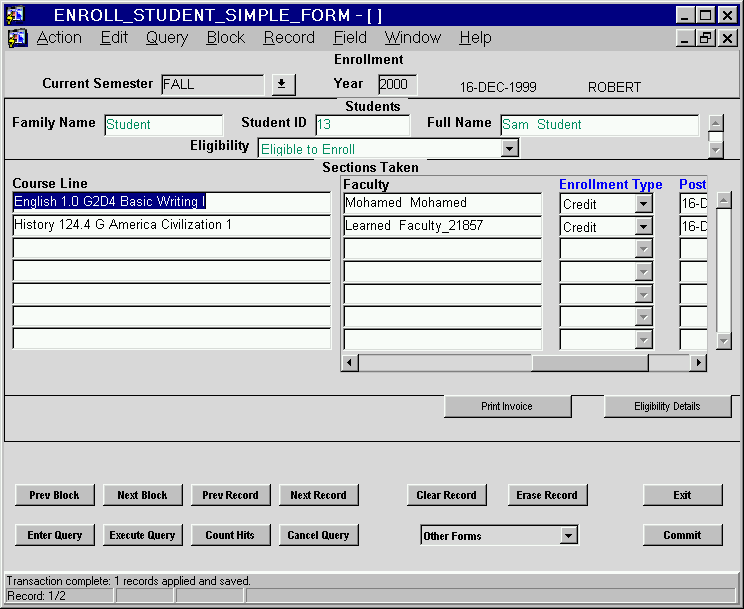
Task: Click the Year field showing 2000
Action: point(397,84)
